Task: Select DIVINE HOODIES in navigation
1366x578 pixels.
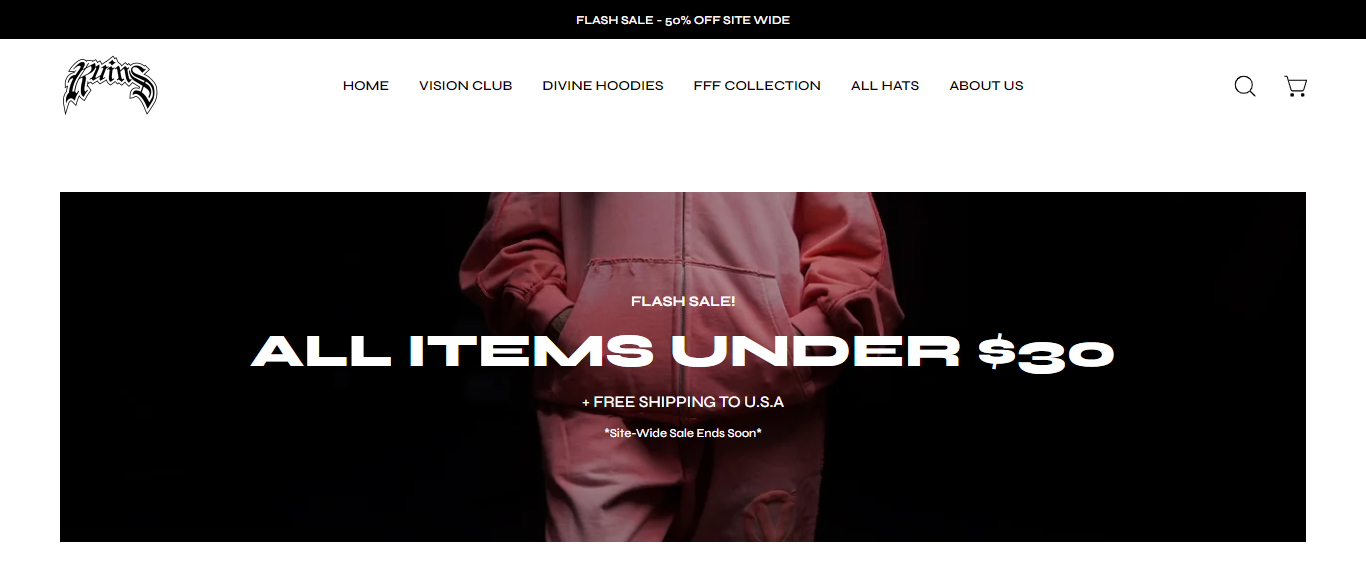Action: 603,86
